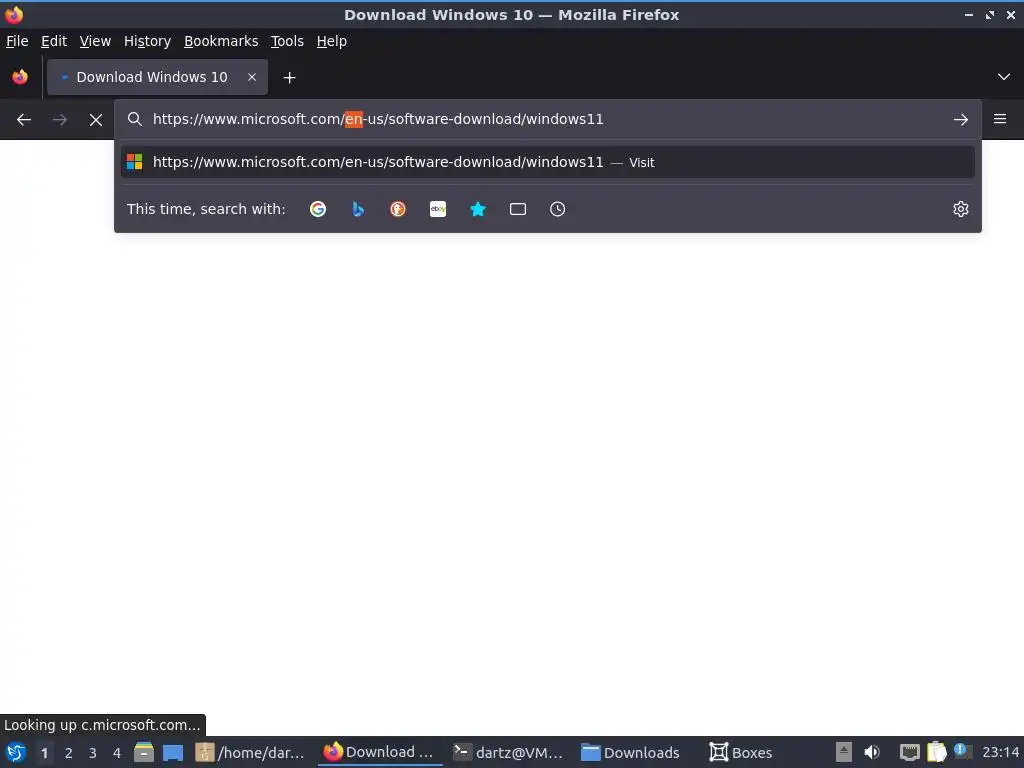Open search settings gear icon

pos(961,209)
